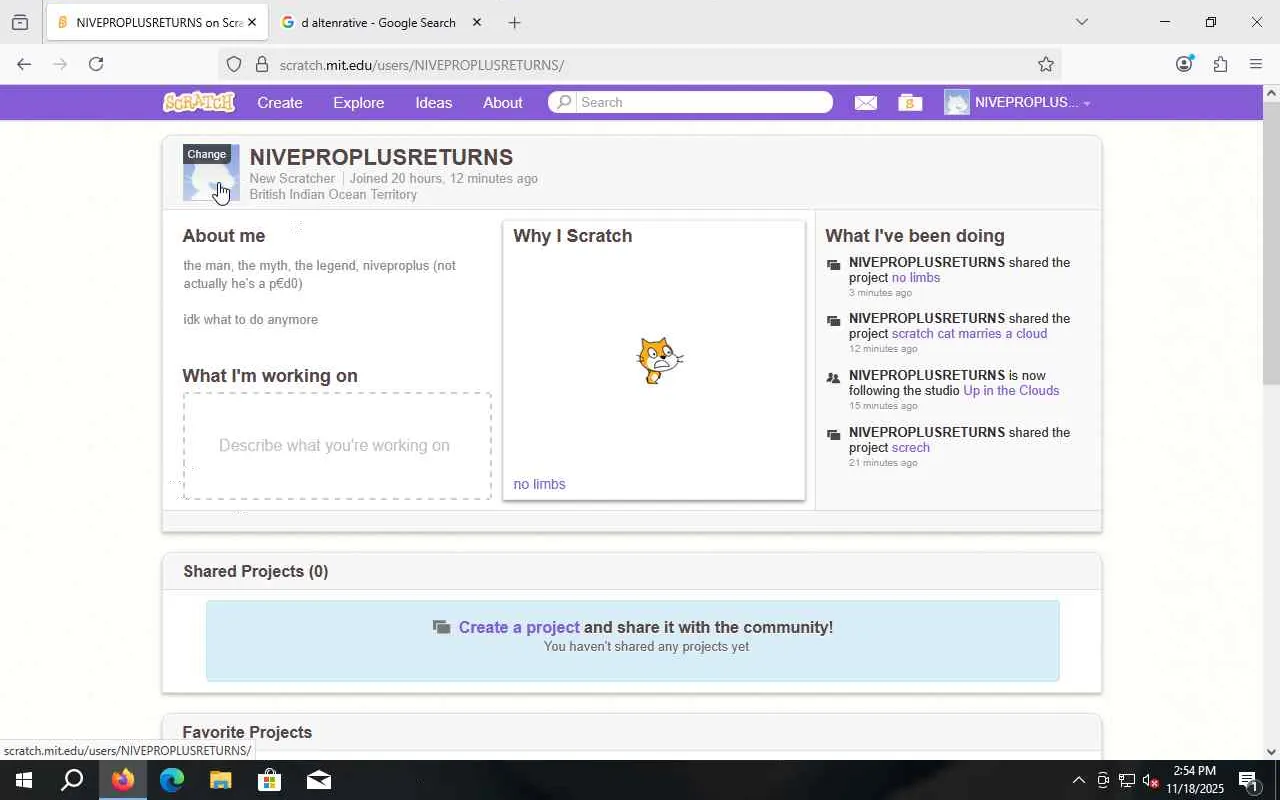
Task: Click the 'British Indian Ocean Territory' location text
Action: 333,194
